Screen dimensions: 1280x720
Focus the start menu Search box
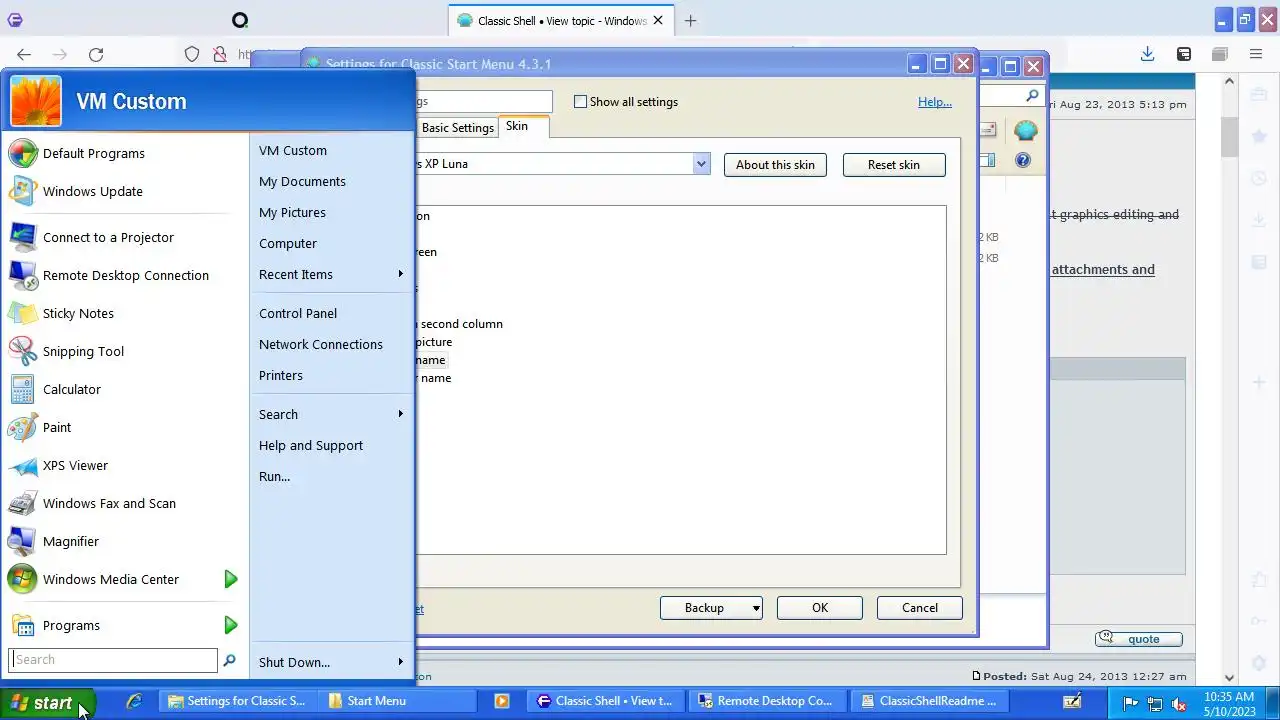point(113,660)
